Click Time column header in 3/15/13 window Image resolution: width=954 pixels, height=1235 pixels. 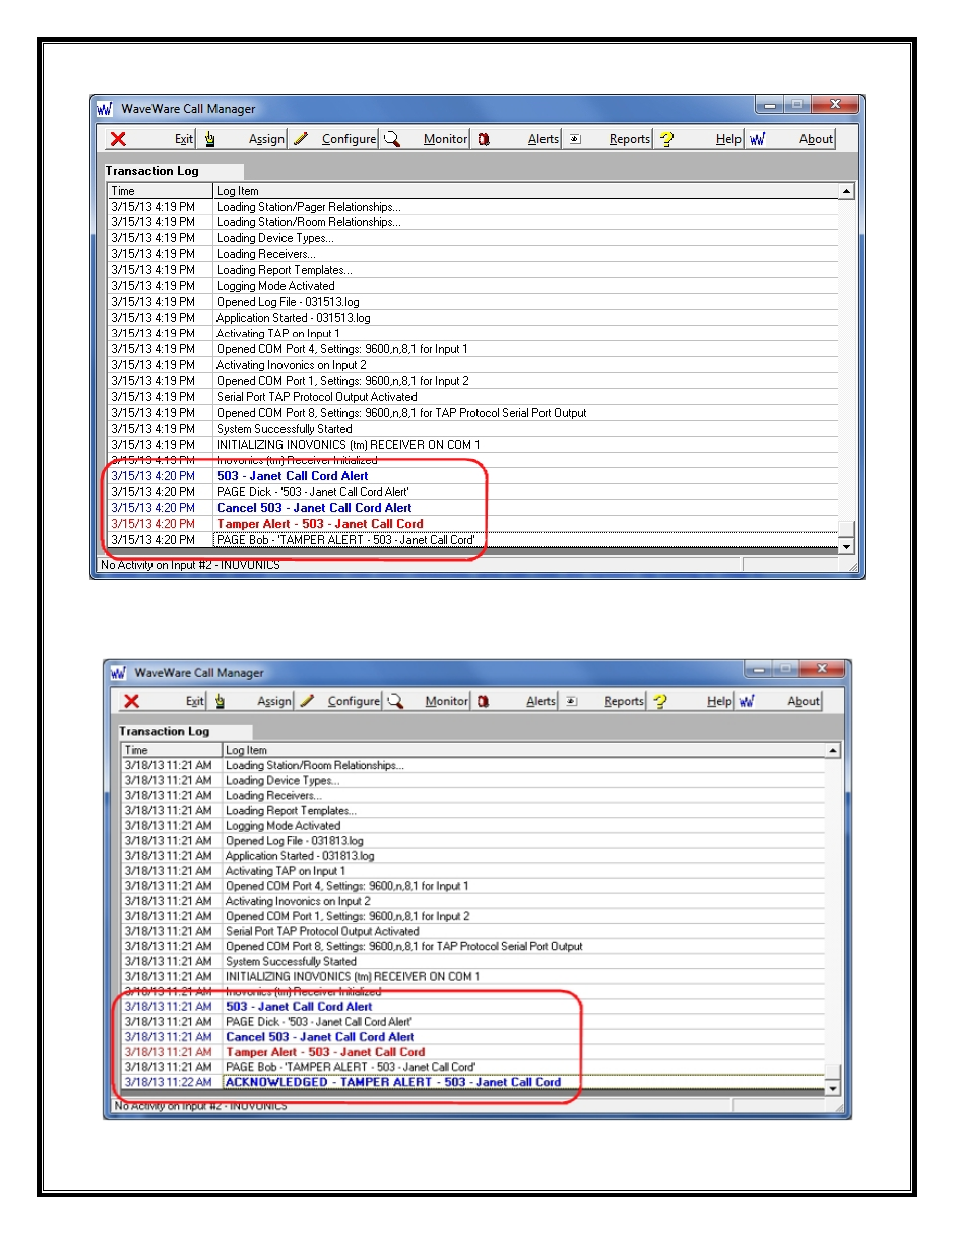[x=160, y=191]
